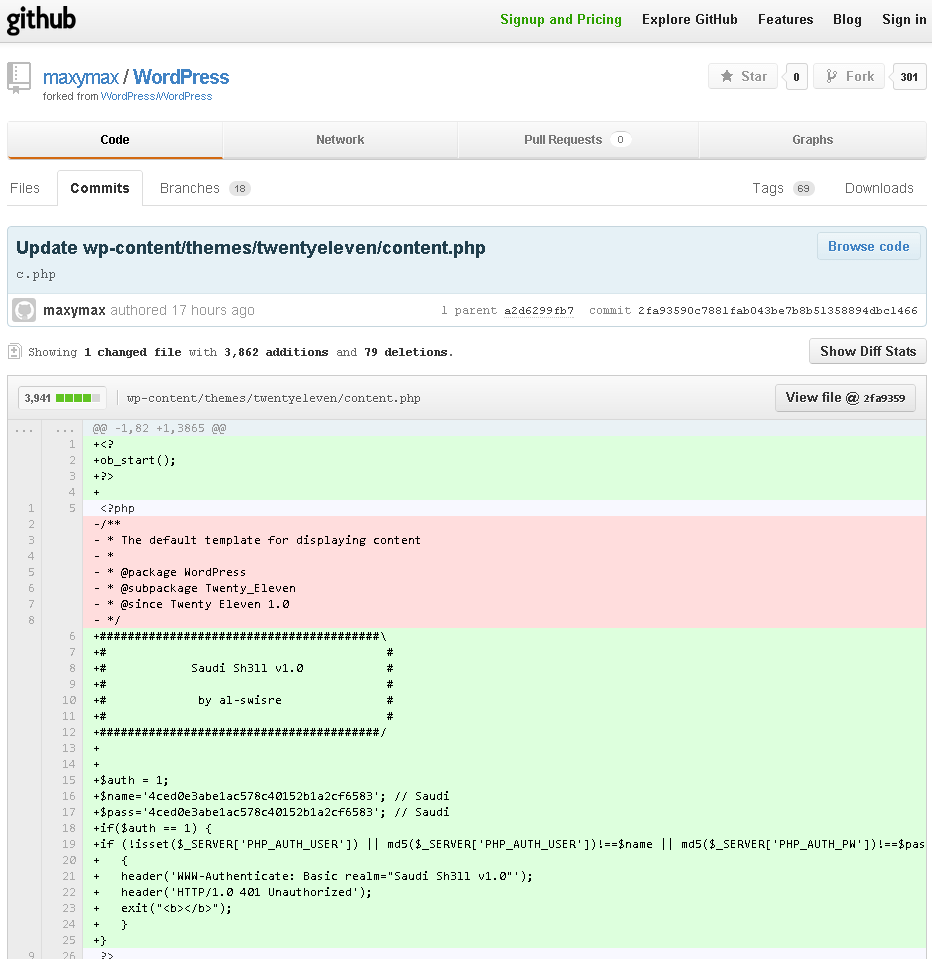Viewport: 932px width, 959px height.
Task: Select the Commits subtab
Action: point(100,188)
